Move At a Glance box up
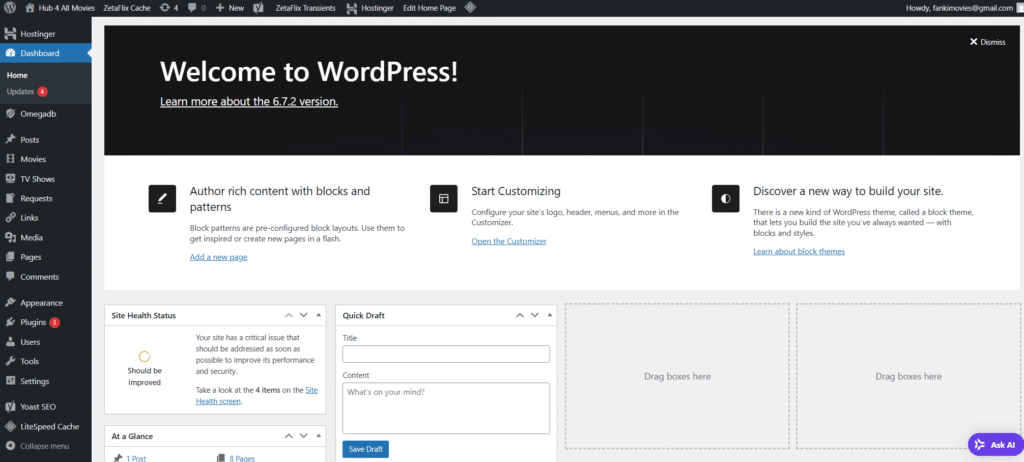Viewport: 1024px width, 462px height. (289, 436)
